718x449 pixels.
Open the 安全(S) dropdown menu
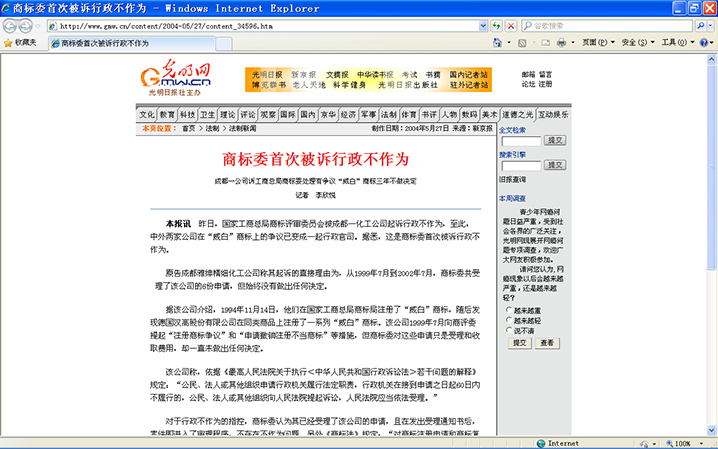coord(637,43)
